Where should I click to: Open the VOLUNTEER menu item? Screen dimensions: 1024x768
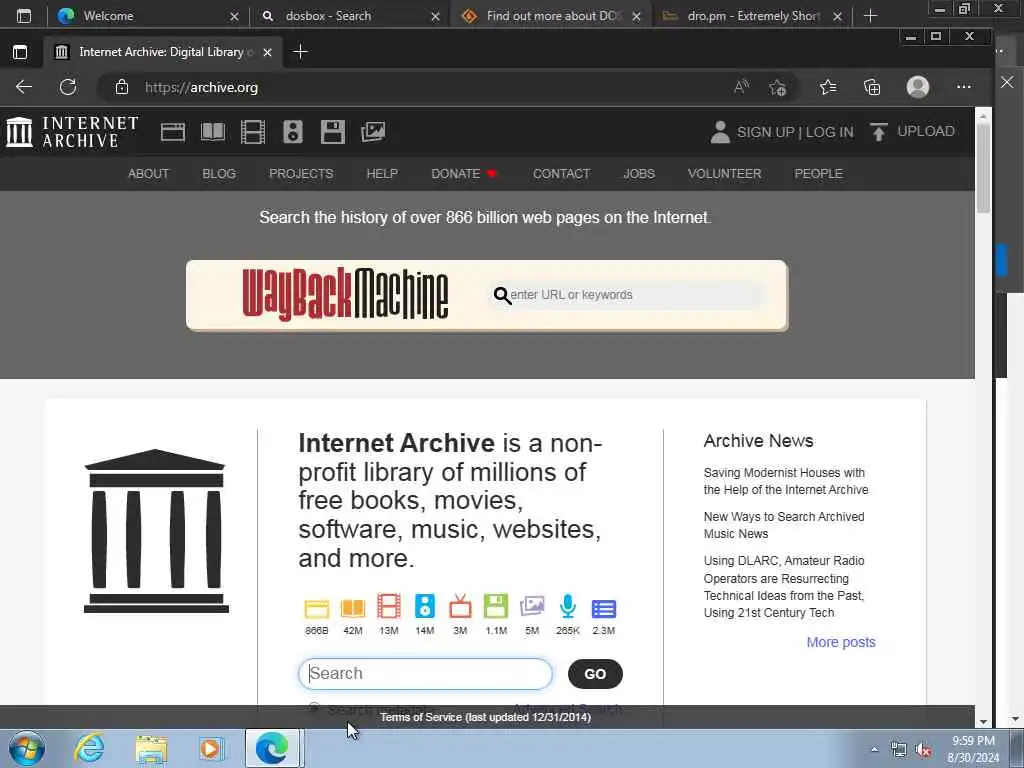tap(724, 174)
